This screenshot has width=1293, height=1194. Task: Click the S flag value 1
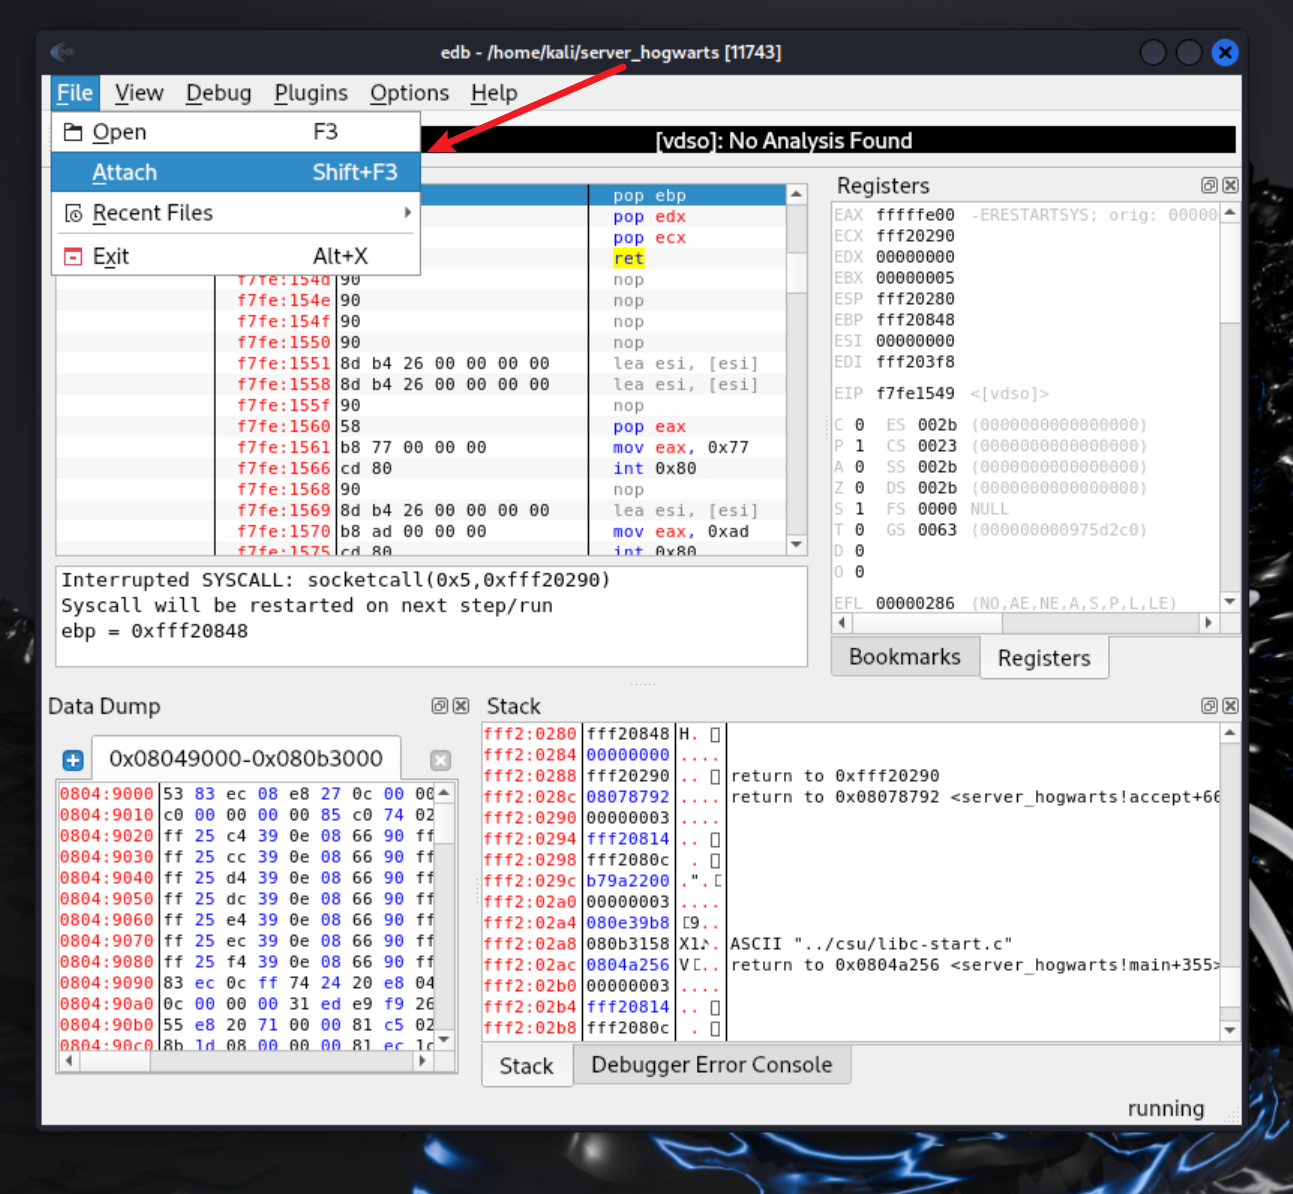(859, 509)
